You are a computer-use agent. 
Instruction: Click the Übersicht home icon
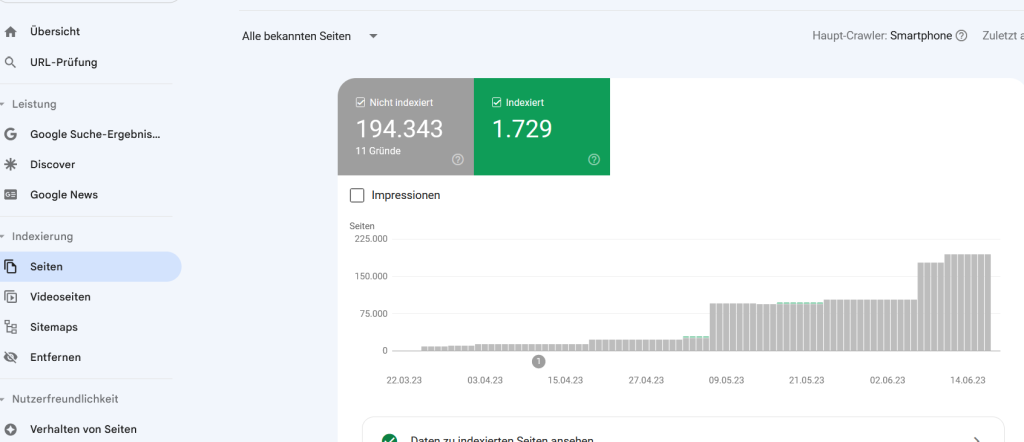click(x=10, y=31)
